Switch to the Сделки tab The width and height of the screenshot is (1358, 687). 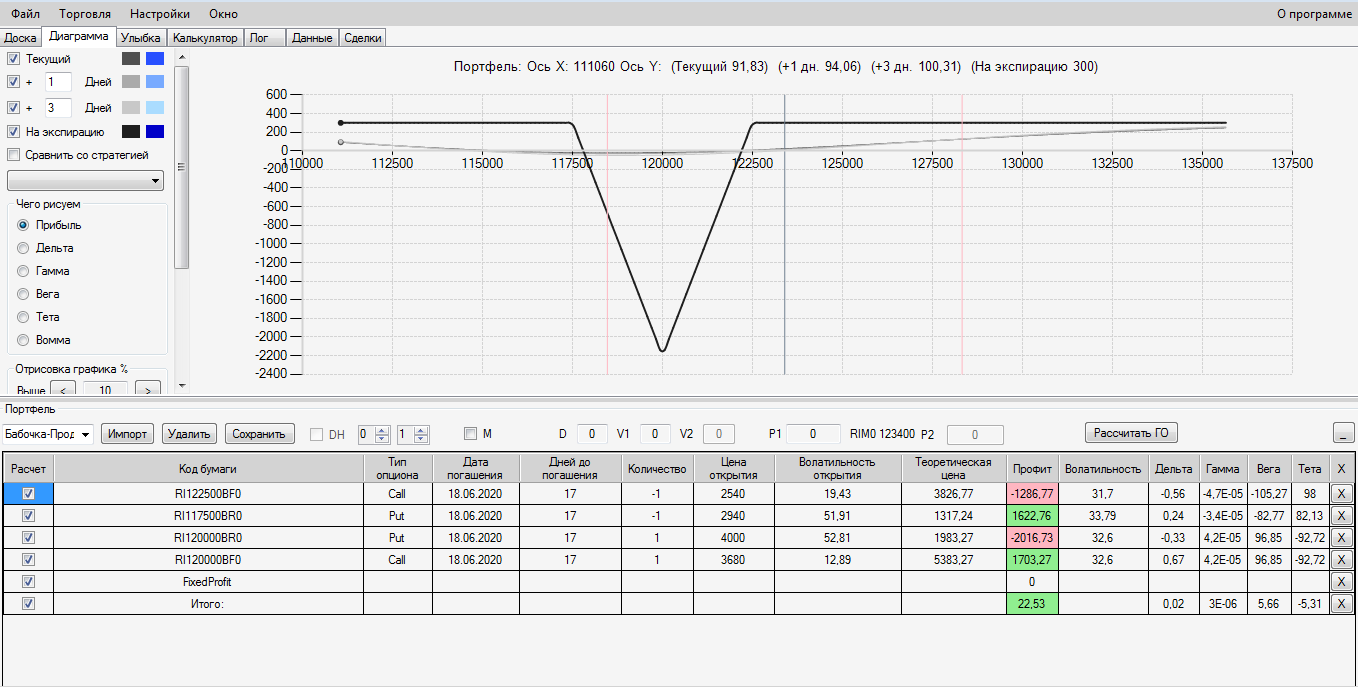pos(362,38)
